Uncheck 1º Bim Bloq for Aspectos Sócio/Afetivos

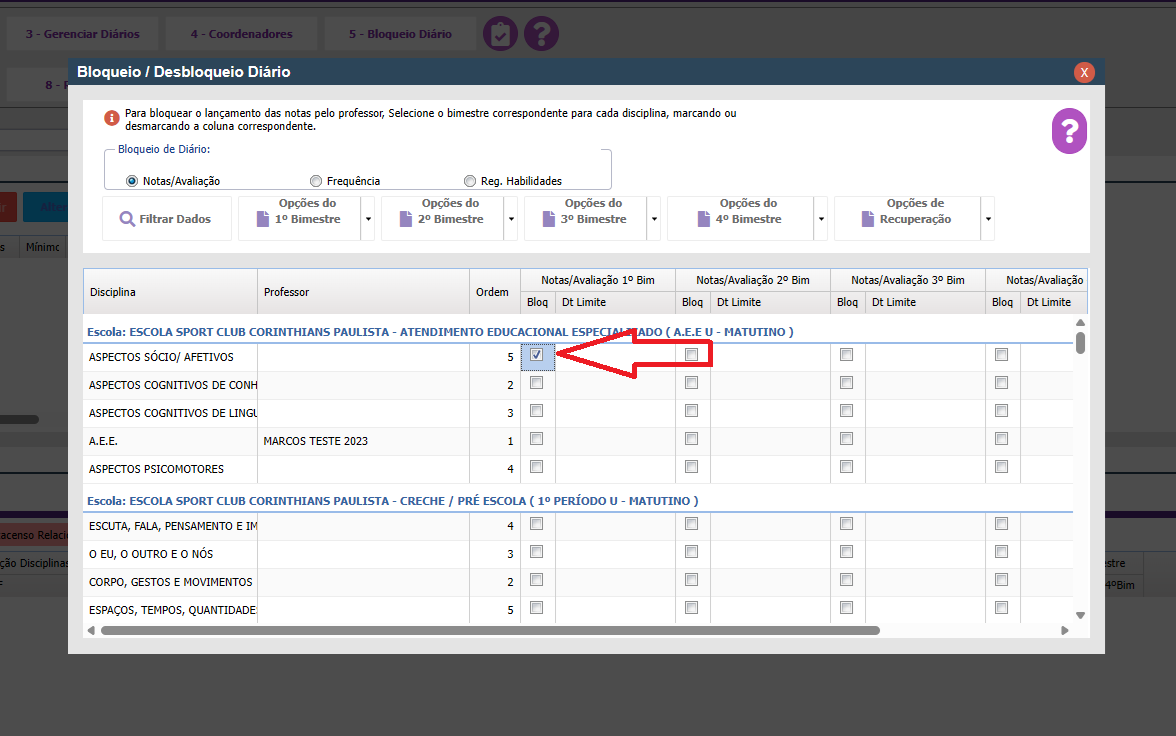537,354
